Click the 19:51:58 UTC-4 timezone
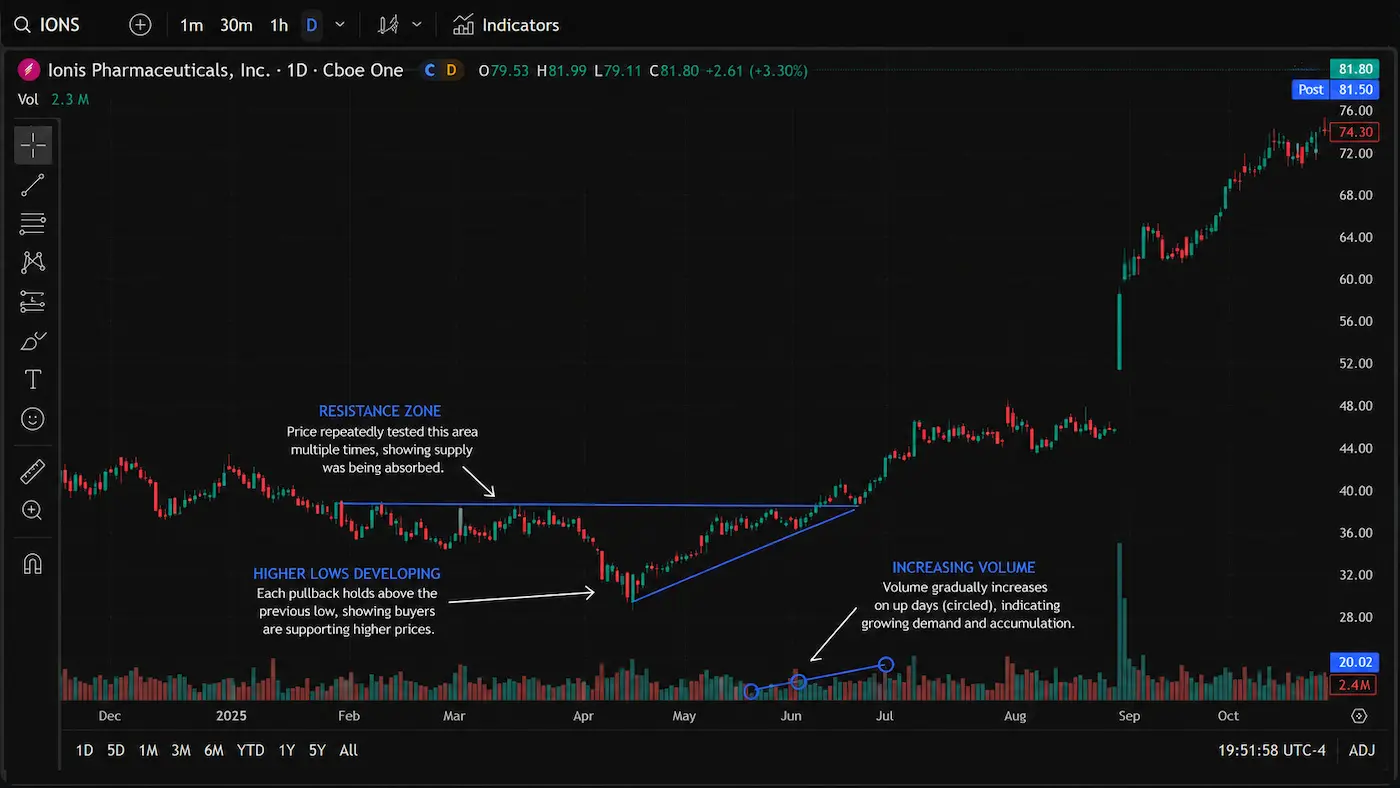The image size is (1400, 788). pos(1272,750)
